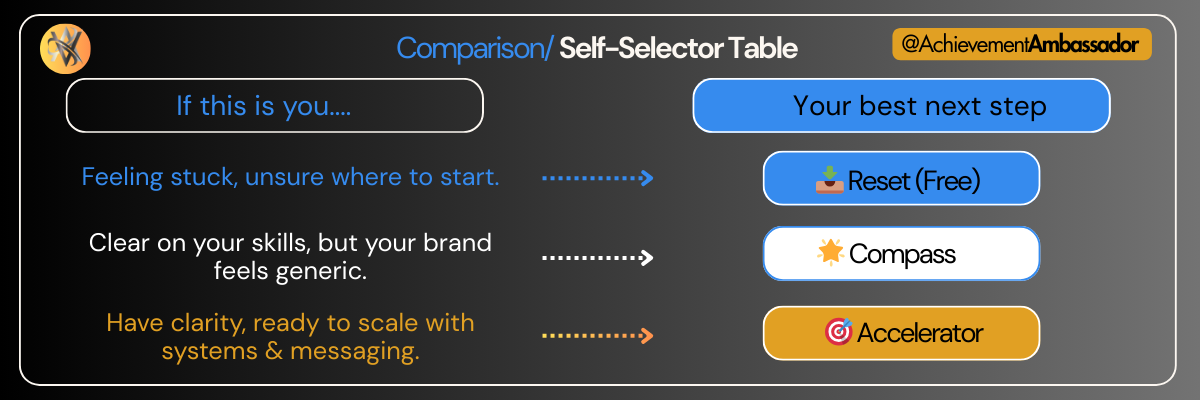Click the blue dotted arrow toward Reset
The image size is (1200, 400).
[597, 179]
